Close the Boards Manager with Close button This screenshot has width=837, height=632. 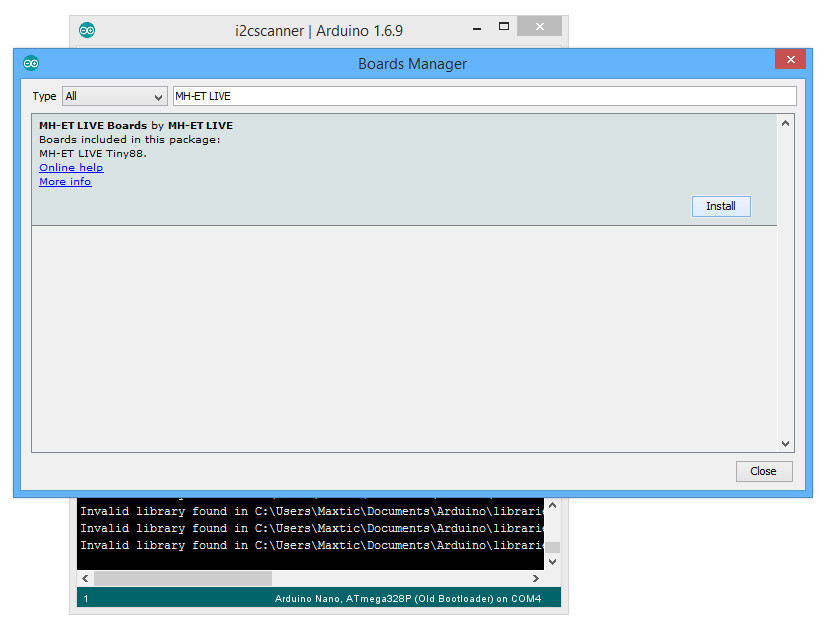pyautogui.click(x=763, y=471)
